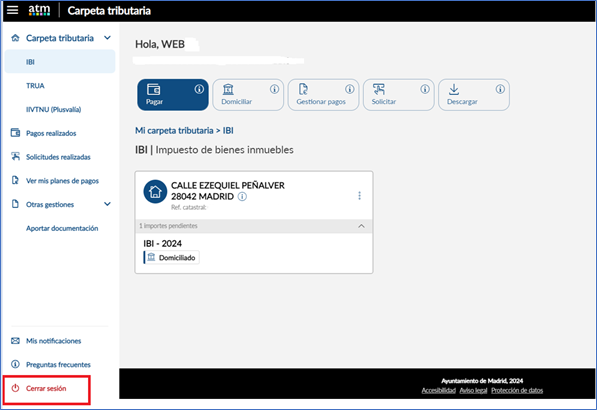Open Mis notificaciones
This screenshot has height=410, width=597.
point(53,341)
